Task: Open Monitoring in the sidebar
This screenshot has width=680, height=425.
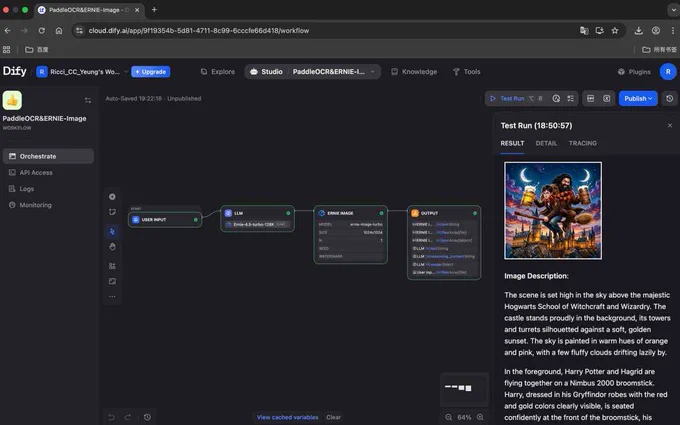Action: 48,205
